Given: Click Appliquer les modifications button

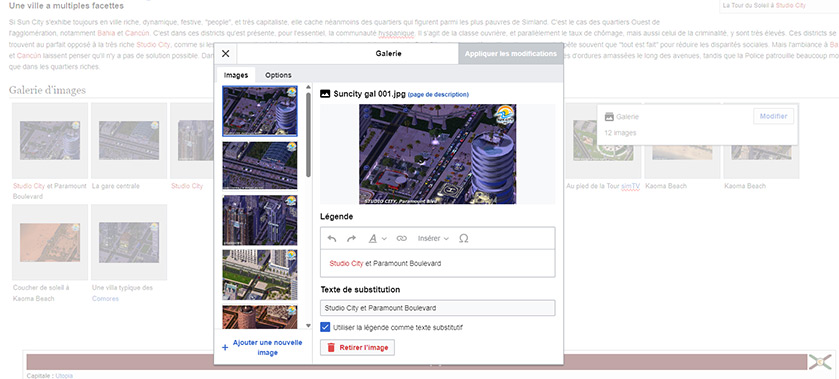Looking at the screenshot, I should point(510,54).
